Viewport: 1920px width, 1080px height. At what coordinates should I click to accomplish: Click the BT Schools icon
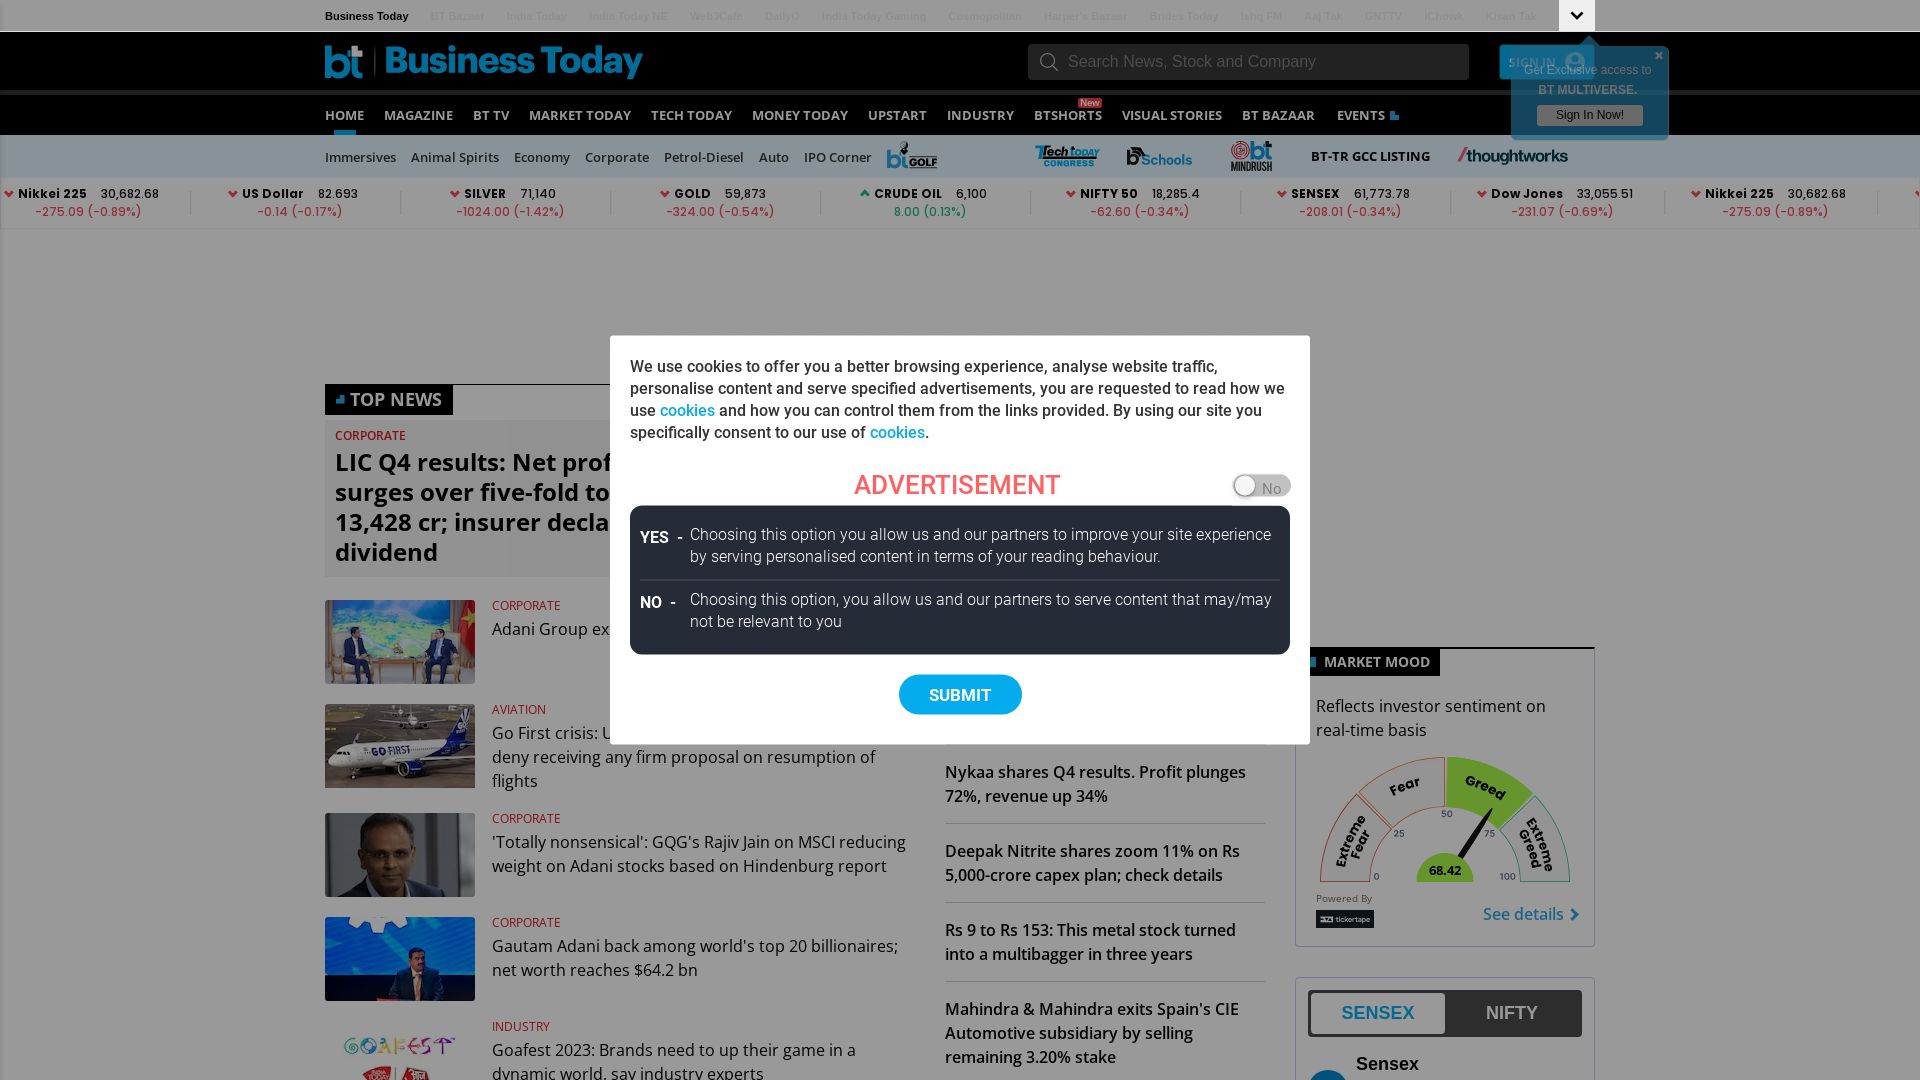coord(1158,156)
